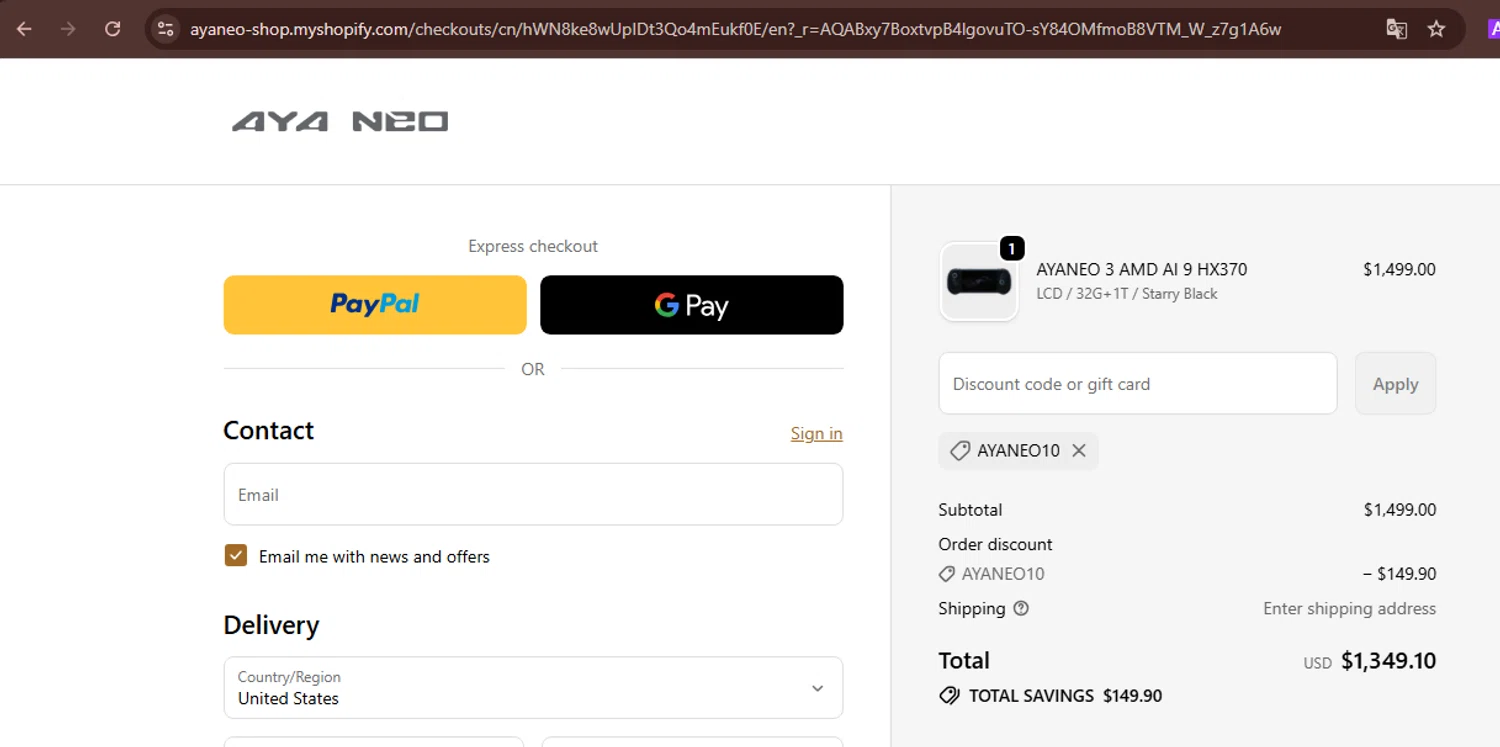Screen dimensions: 1500x747
Task: Click the Apply discount button
Action: pyautogui.click(x=1396, y=383)
